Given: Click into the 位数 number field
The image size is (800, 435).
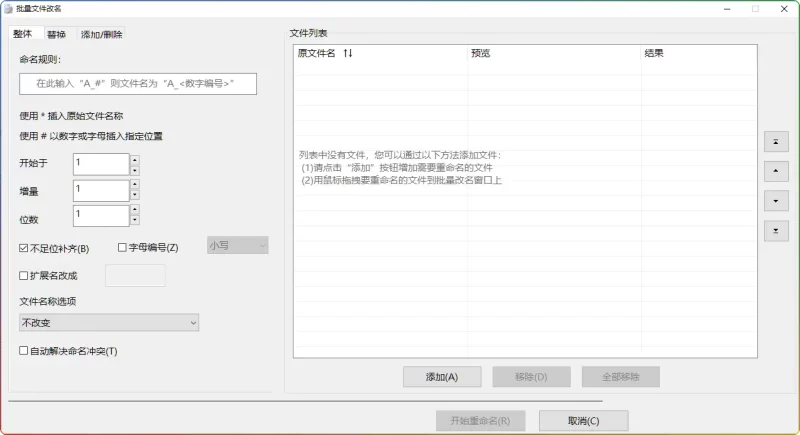Looking at the screenshot, I should click(x=101, y=216).
